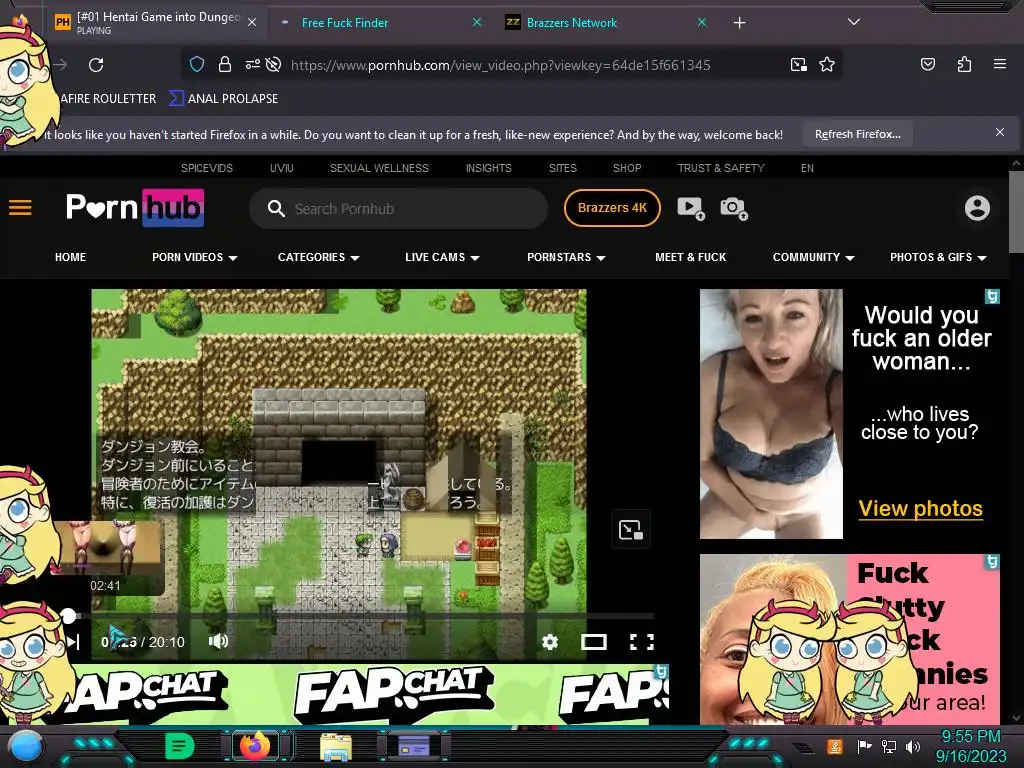List all tabs with the chevron

coord(854,22)
